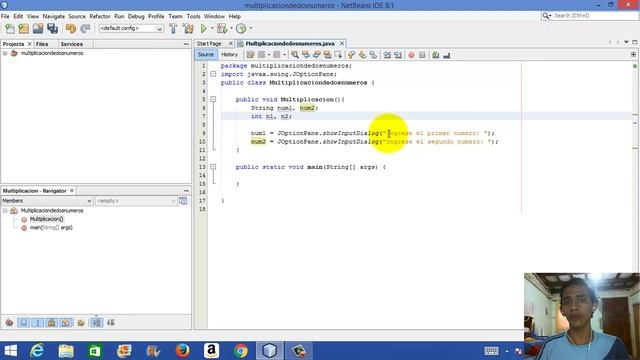Screen dimensions: 640x360
Task: Switch to the History editor view
Action: pyautogui.click(x=229, y=55)
